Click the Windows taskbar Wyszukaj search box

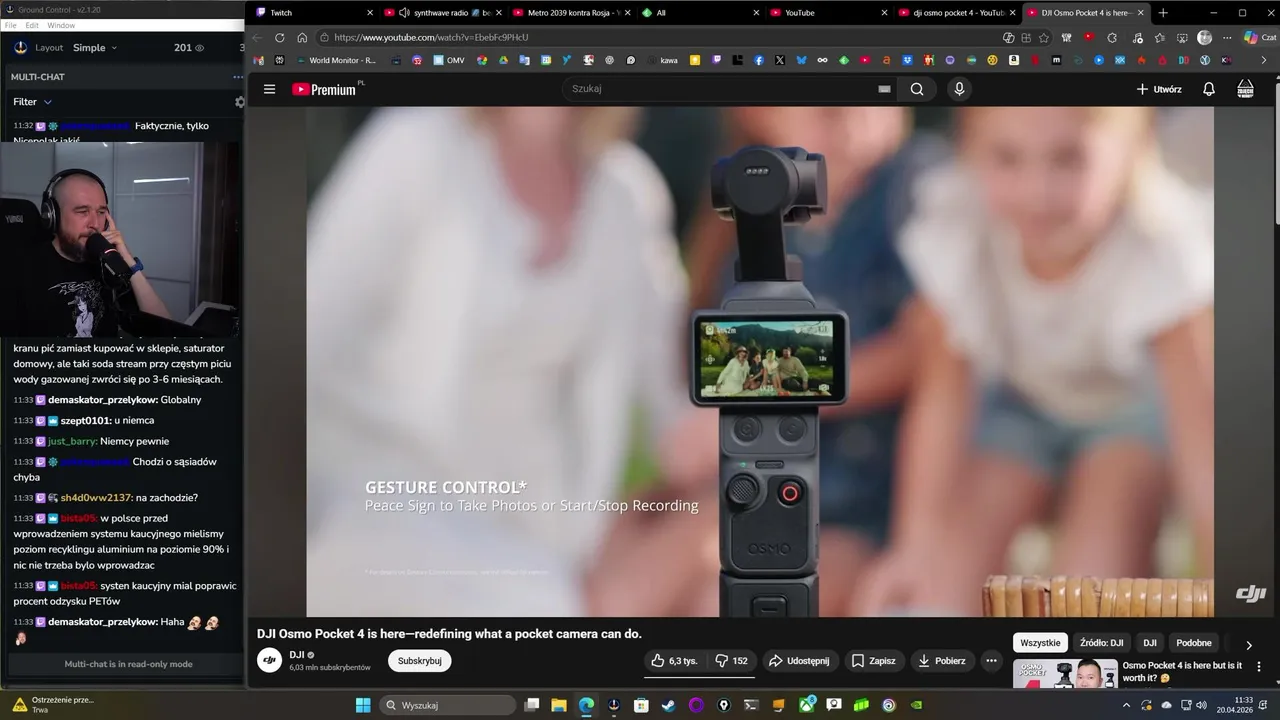[448, 705]
